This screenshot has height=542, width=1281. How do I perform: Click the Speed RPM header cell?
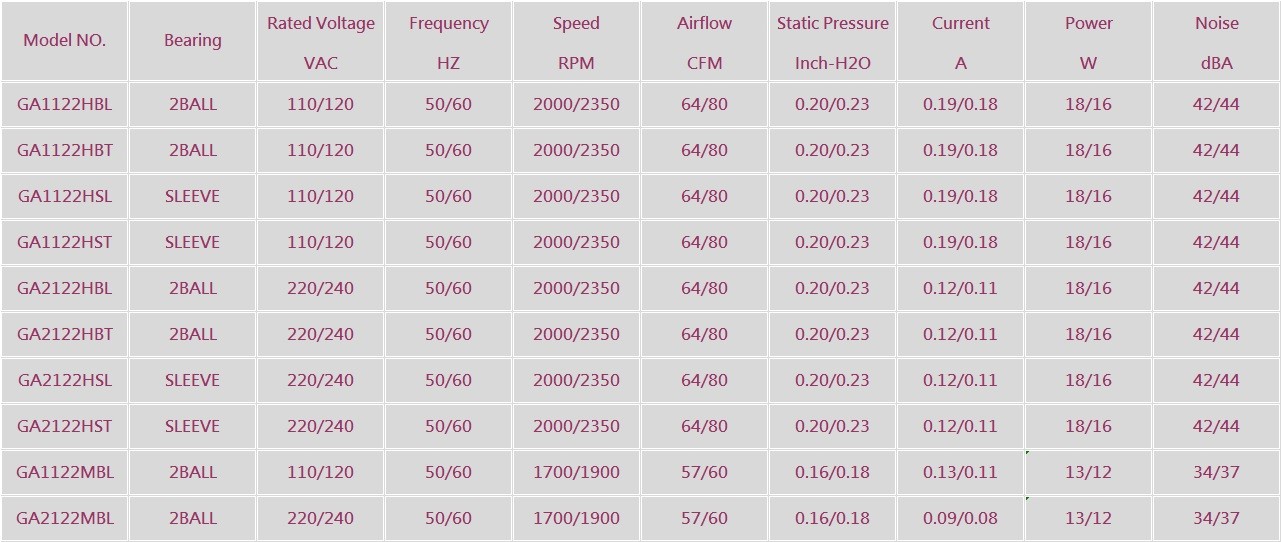576,42
